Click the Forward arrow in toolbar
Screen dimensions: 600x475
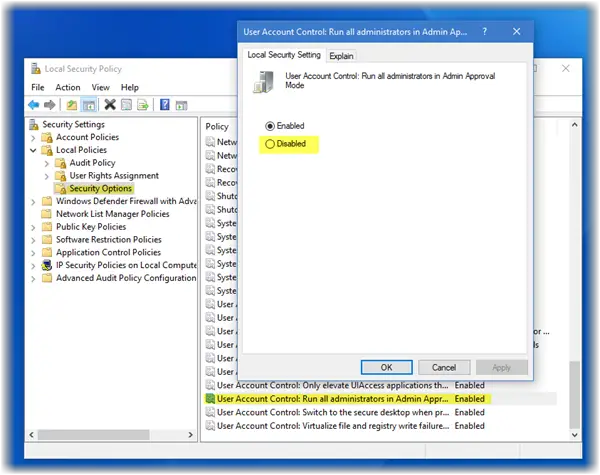click(x=50, y=104)
